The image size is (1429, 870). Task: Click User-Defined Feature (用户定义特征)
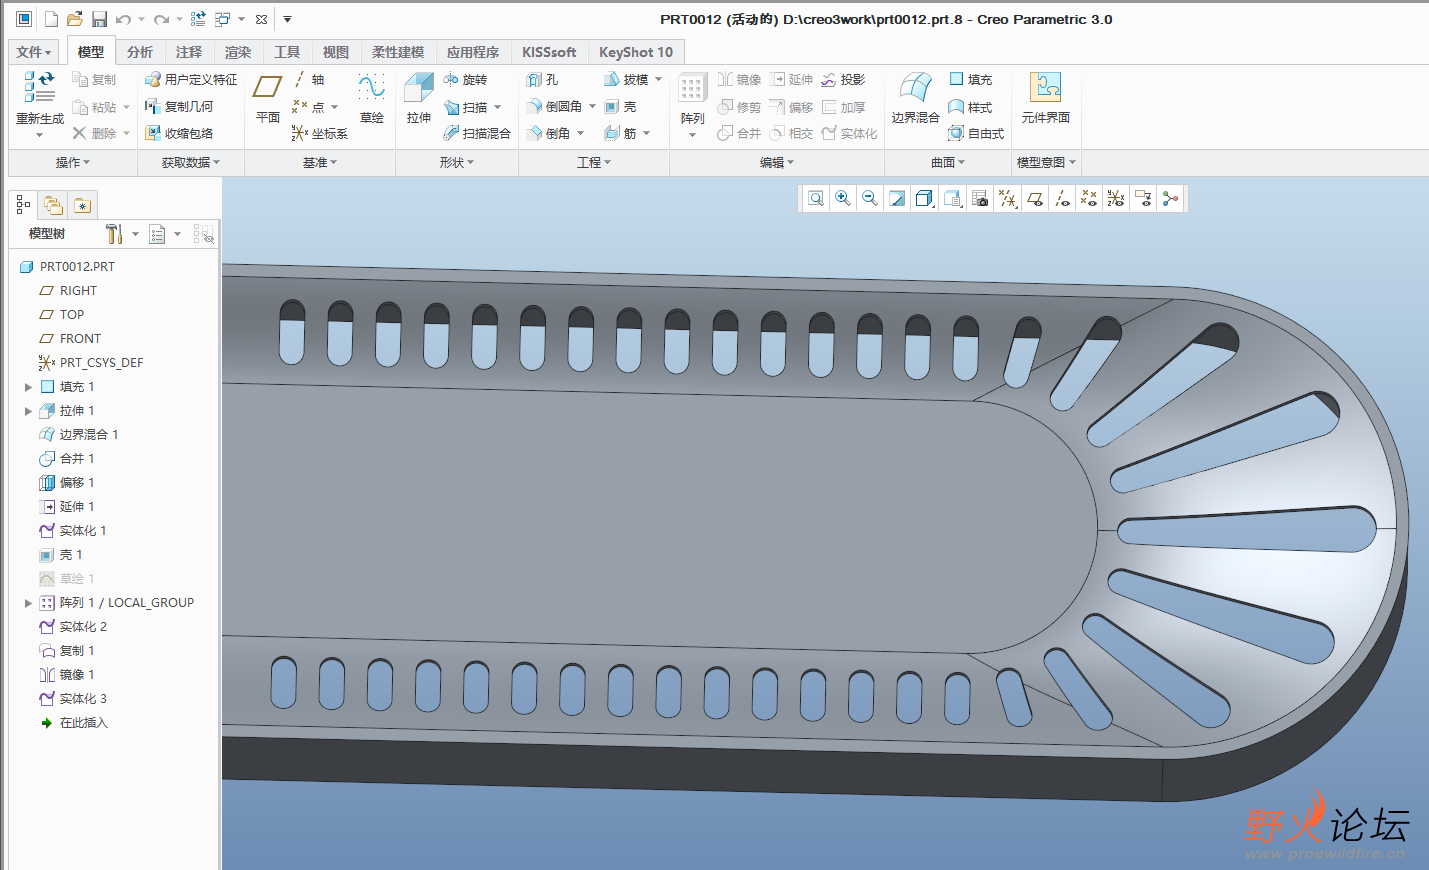[191, 79]
